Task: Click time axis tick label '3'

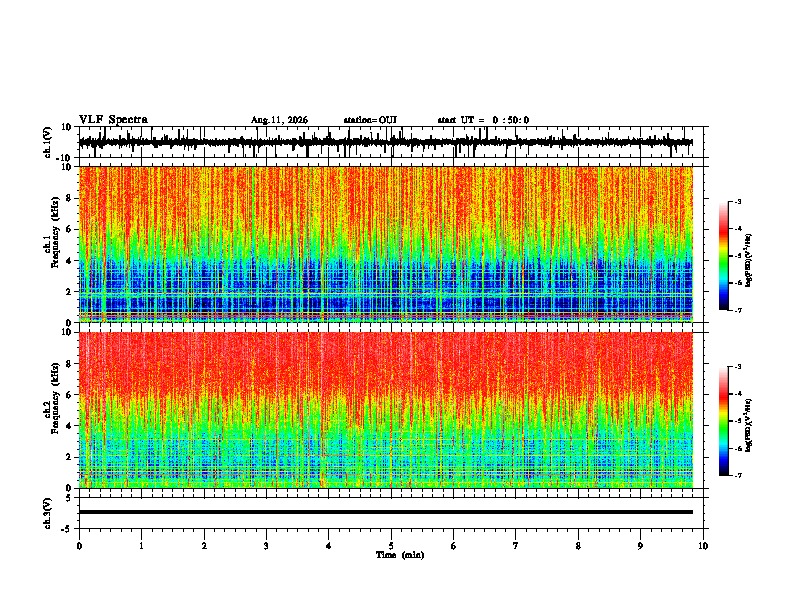Action: pos(266,546)
